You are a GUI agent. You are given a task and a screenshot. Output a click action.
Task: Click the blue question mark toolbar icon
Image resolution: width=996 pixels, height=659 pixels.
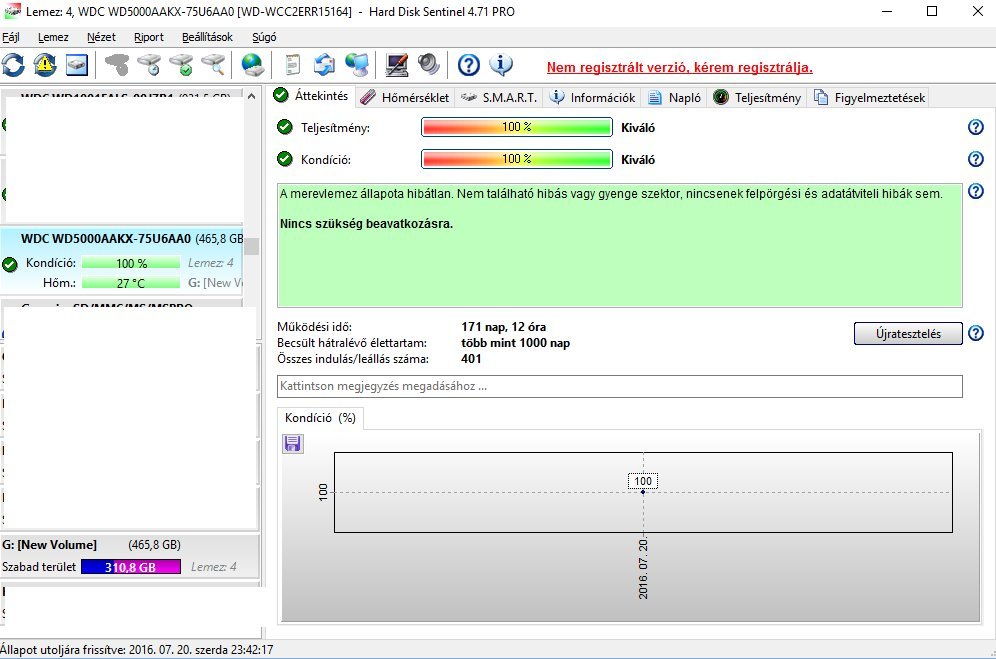[469, 65]
